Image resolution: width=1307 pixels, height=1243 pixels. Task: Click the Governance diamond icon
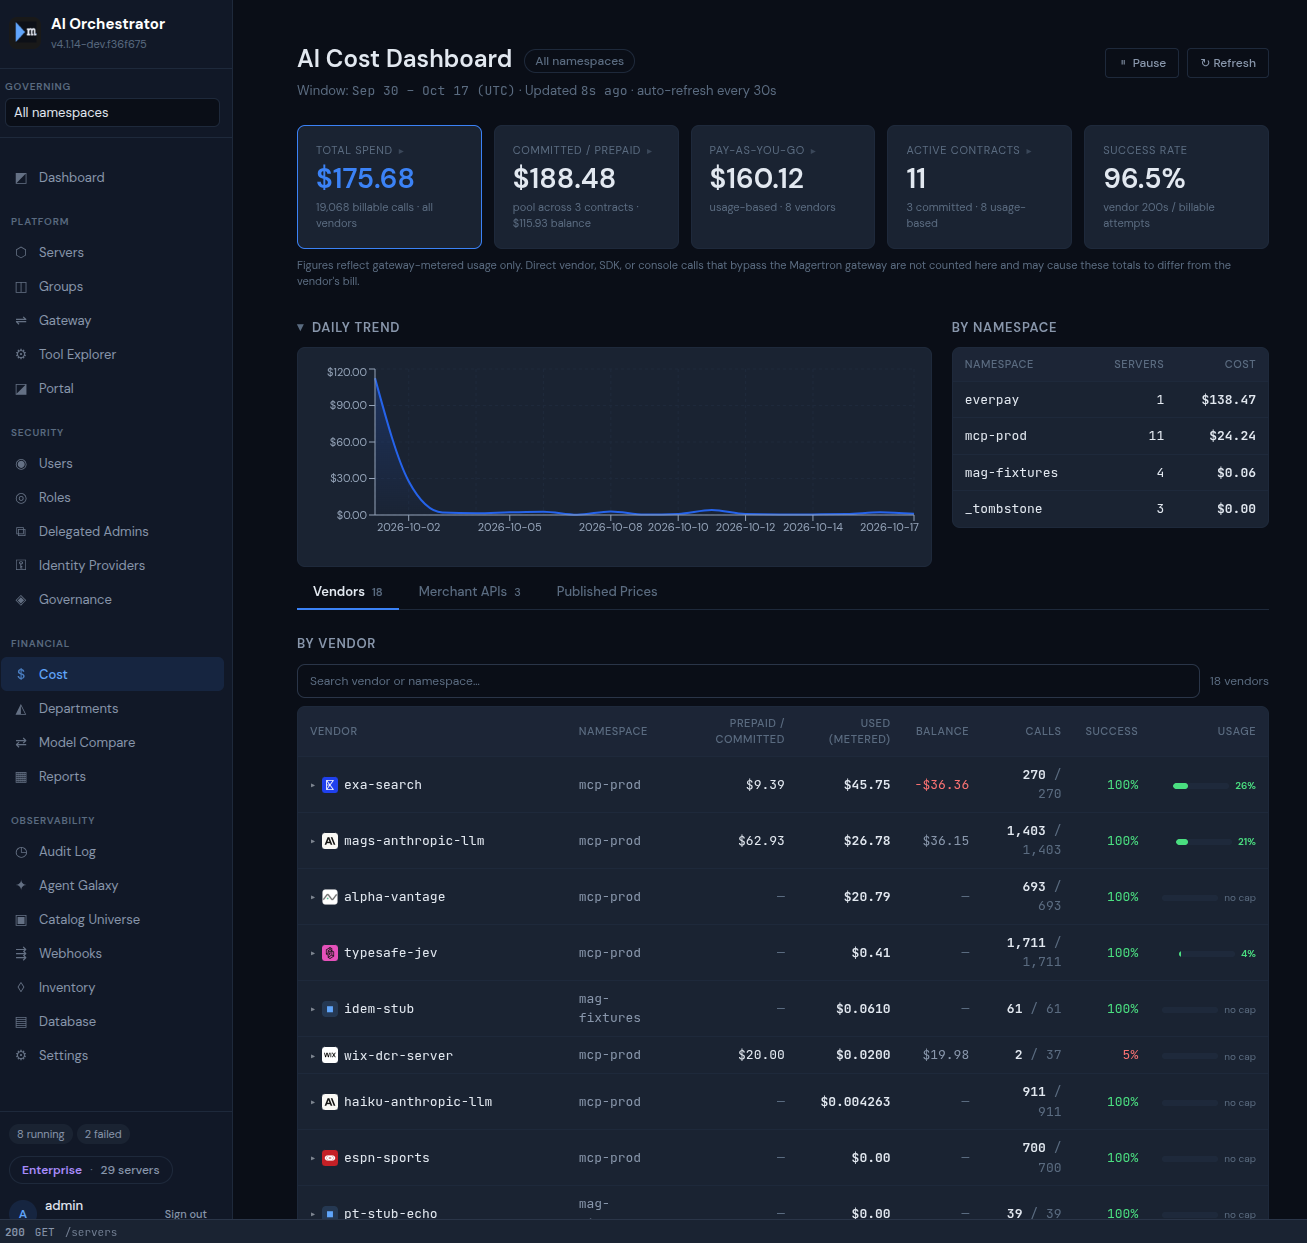(x=21, y=600)
